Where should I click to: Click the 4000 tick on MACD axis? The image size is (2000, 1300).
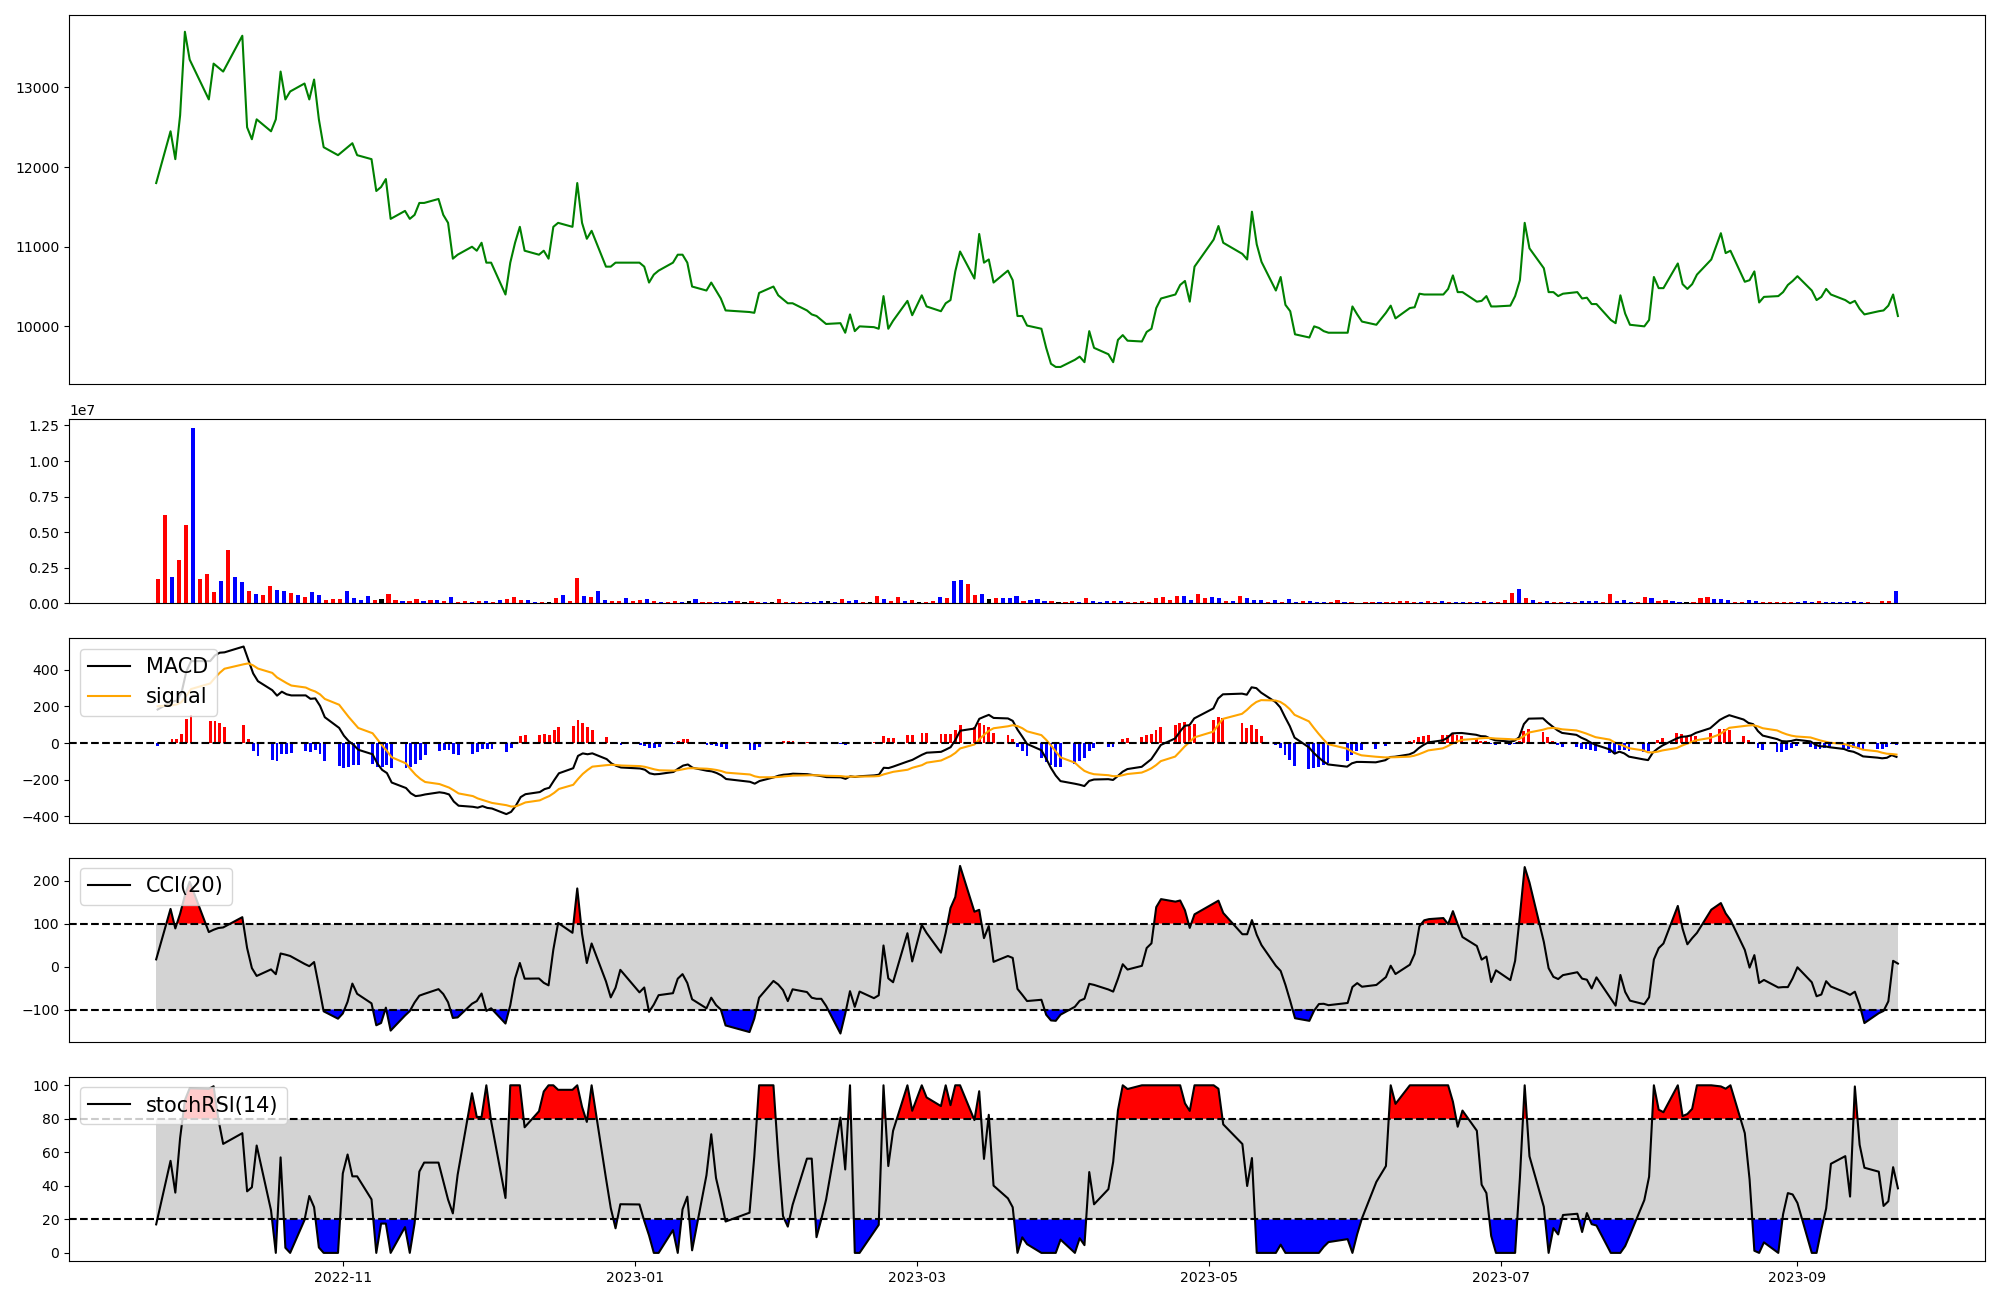tap(44, 670)
